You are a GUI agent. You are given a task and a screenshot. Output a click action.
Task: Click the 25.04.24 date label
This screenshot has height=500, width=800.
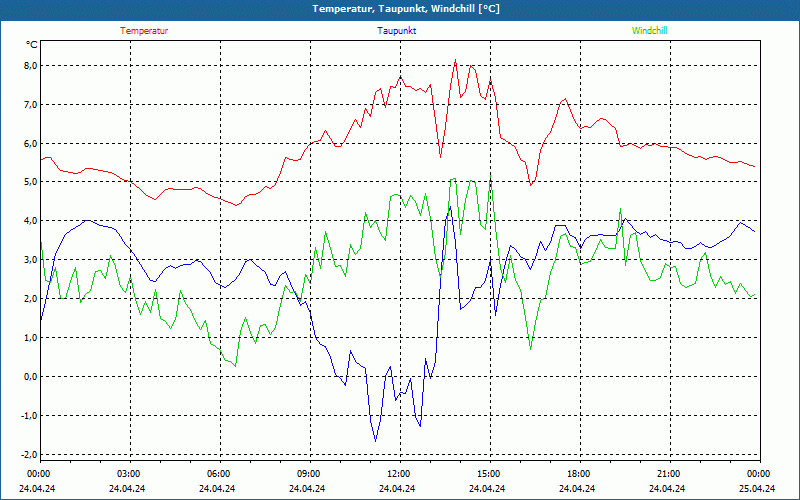(757, 488)
